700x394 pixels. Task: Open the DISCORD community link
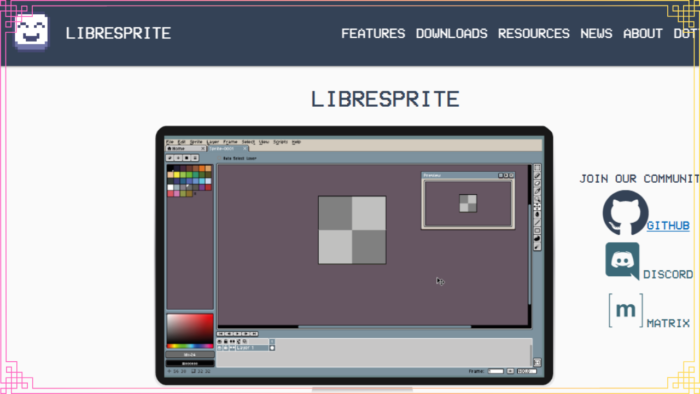pos(668,274)
